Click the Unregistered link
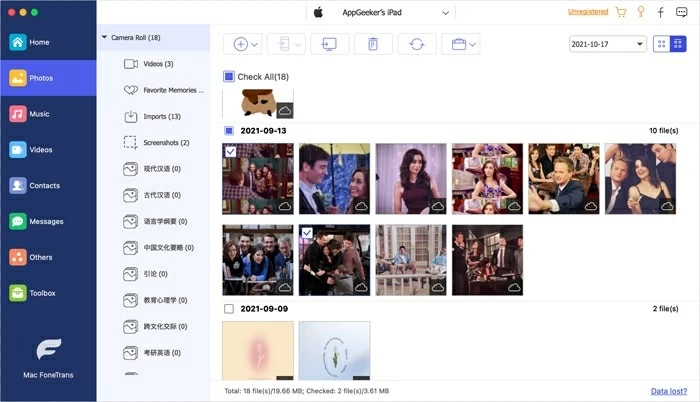 click(x=588, y=13)
